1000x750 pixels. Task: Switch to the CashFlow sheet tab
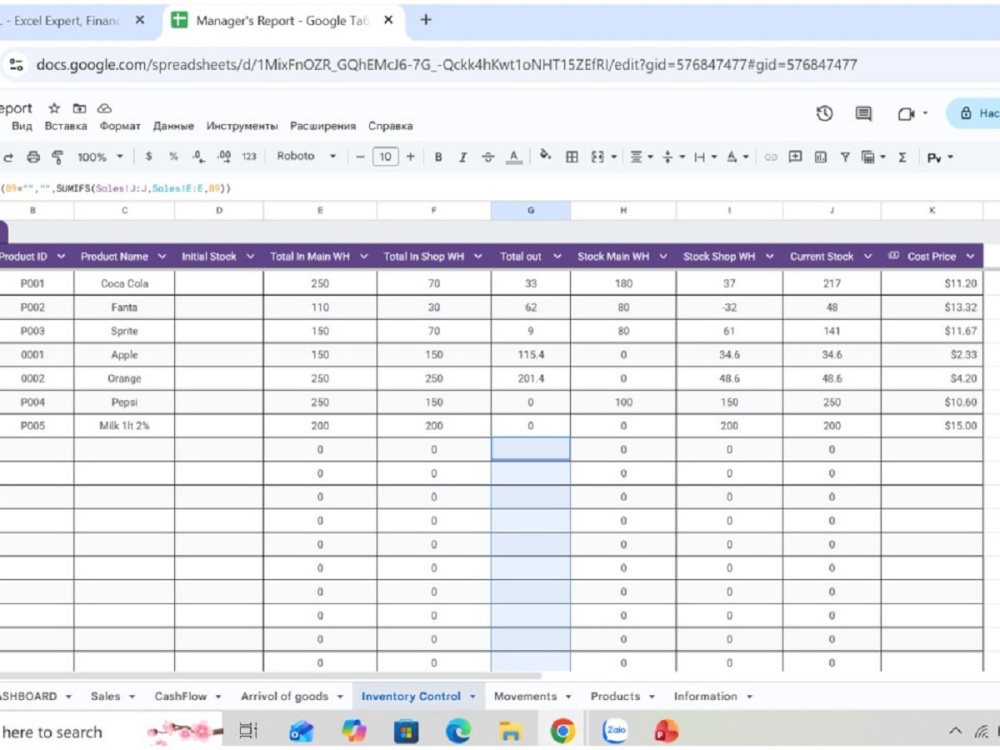(x=180, y=696)
